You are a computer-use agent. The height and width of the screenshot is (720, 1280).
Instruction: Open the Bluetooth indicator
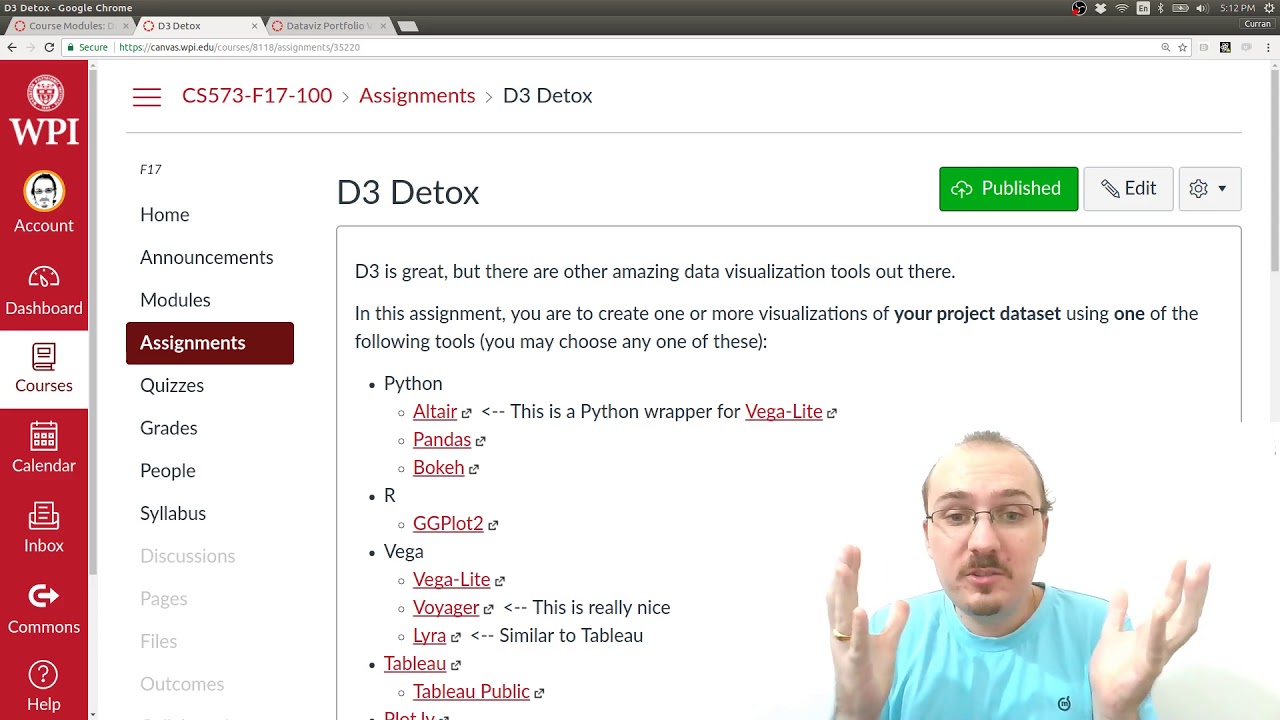point(1161,8)
